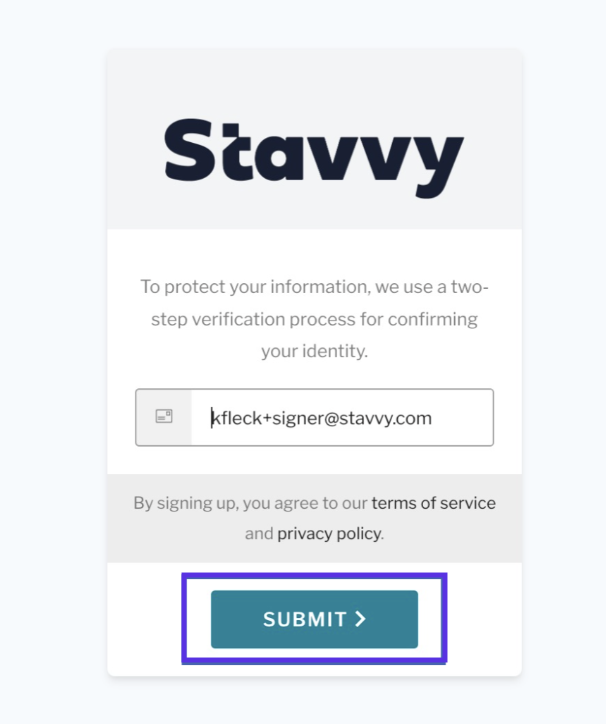Click the word SUBMIT on teal button
The height and width of the screenshot is (724, 606).
pos(304,620)
